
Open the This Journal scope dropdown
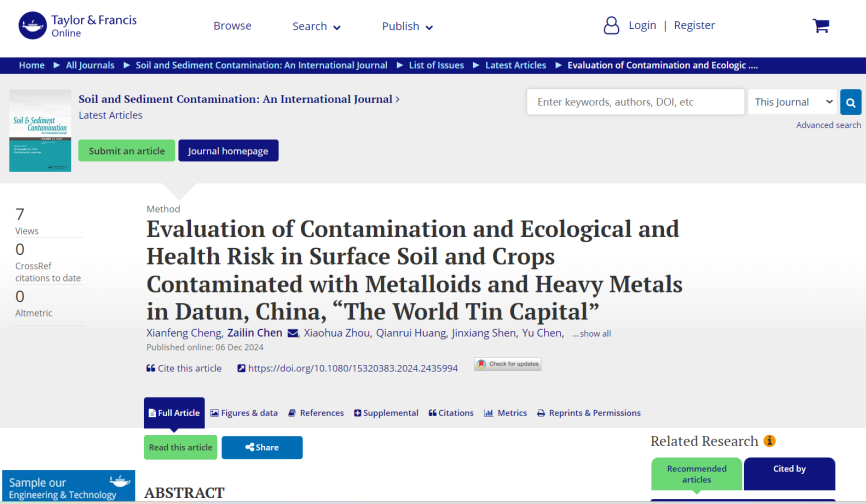point(794,102)
